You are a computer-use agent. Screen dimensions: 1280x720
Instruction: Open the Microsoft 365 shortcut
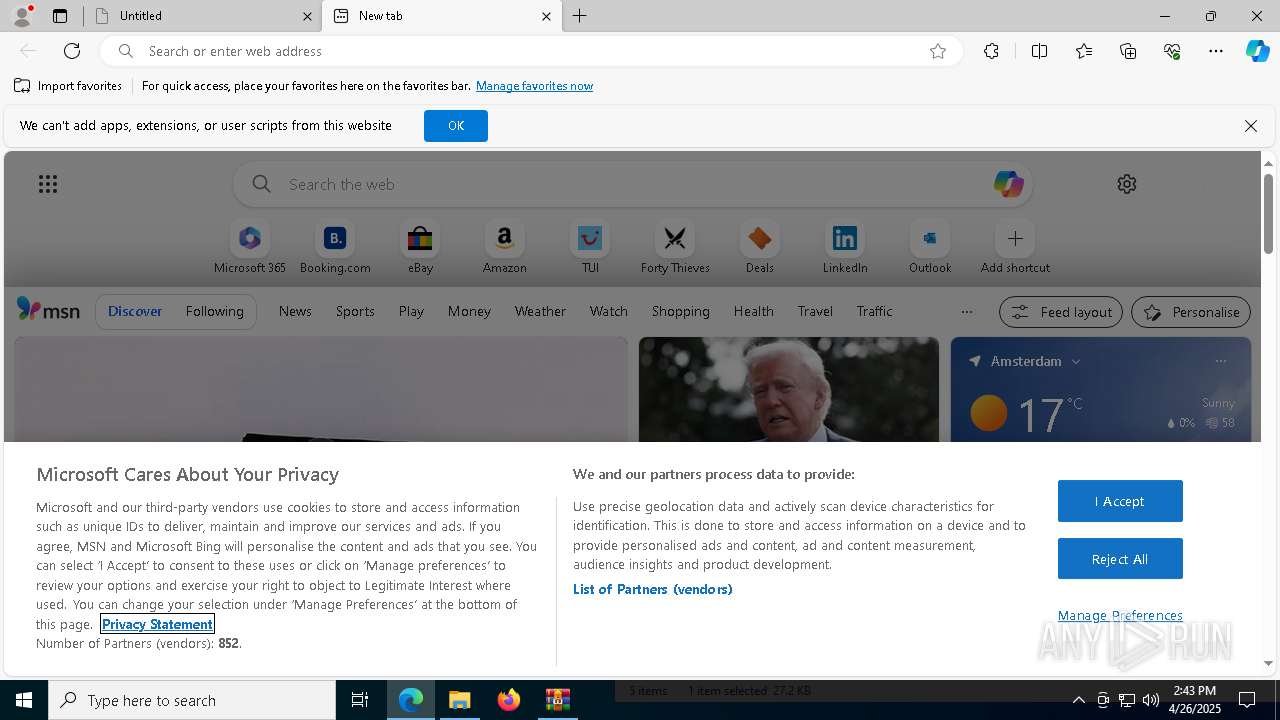coord(250,247)
